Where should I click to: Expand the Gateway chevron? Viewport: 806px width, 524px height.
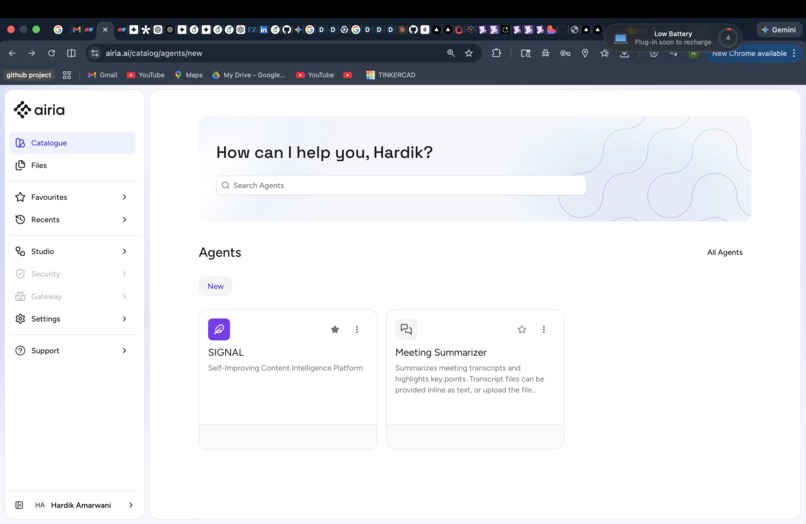[x=124, y=296]
